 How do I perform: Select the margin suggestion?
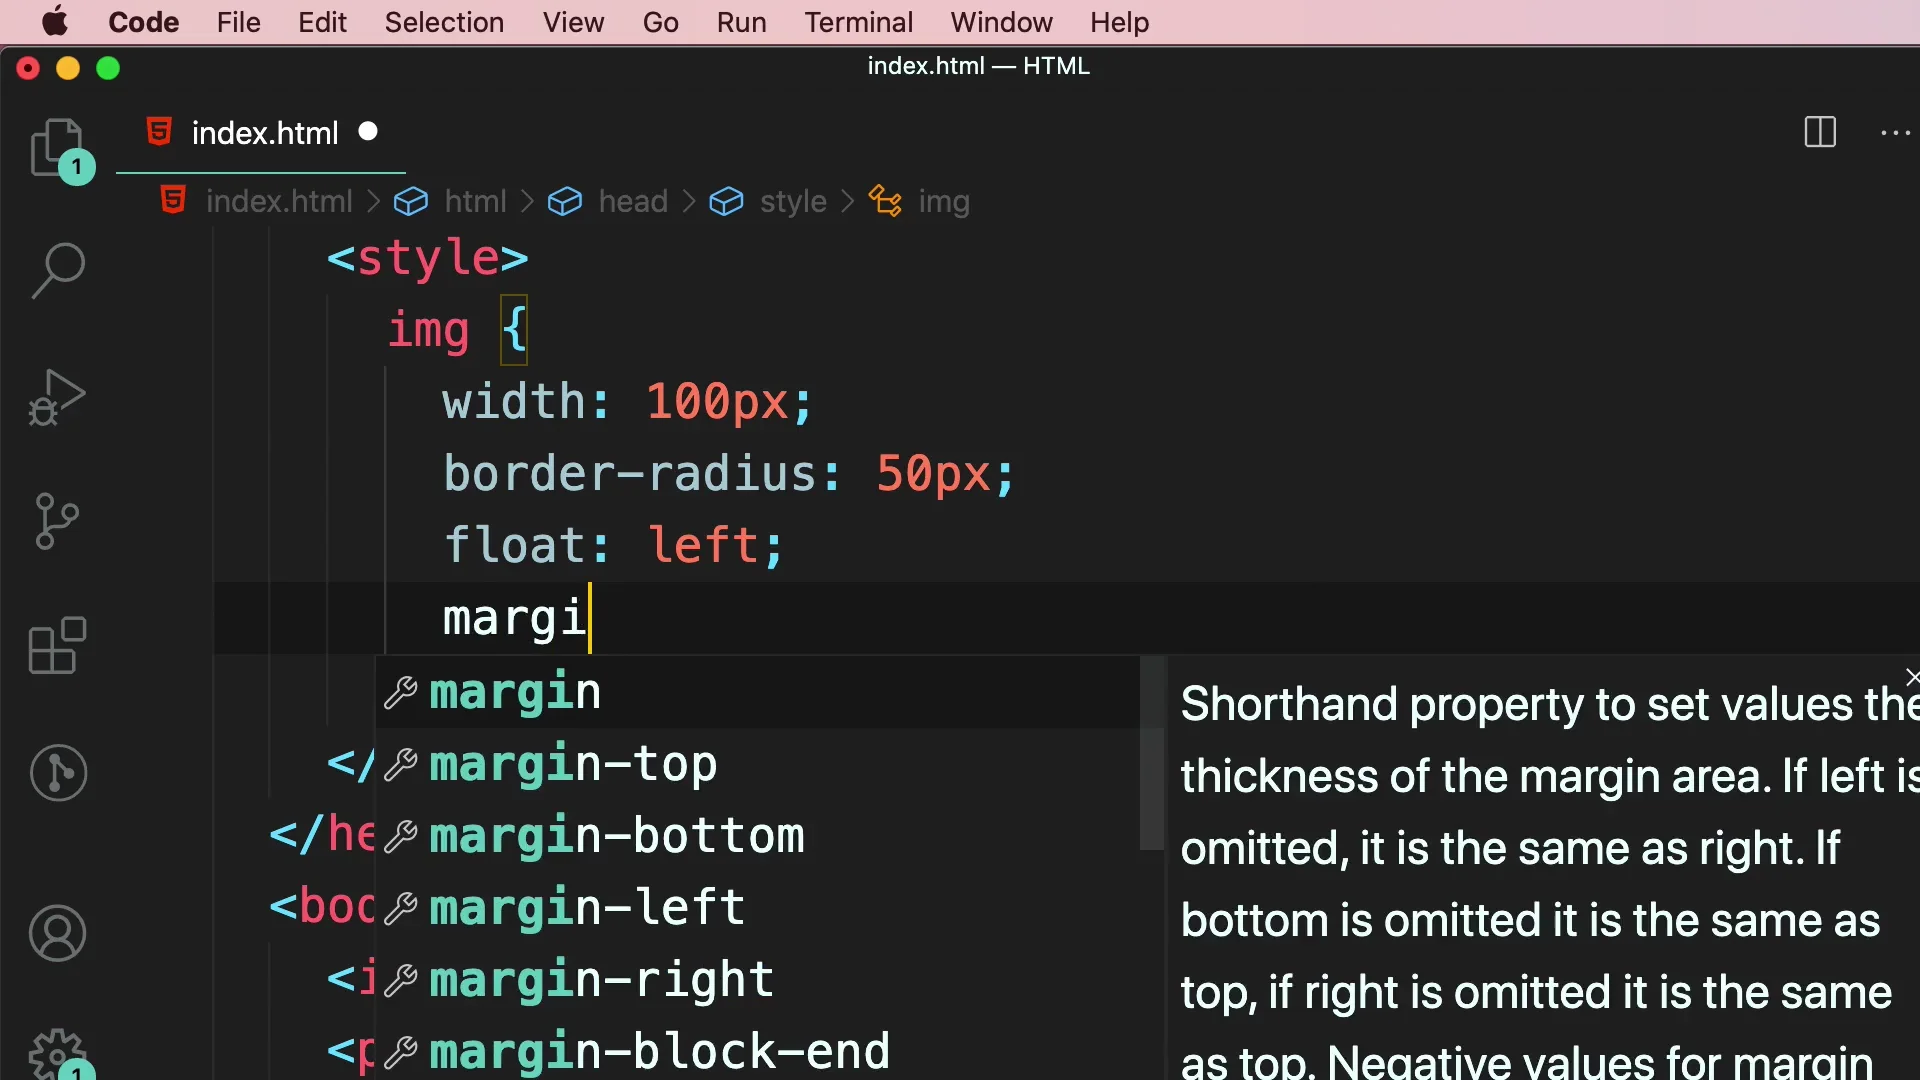click(x=758, y=692)
